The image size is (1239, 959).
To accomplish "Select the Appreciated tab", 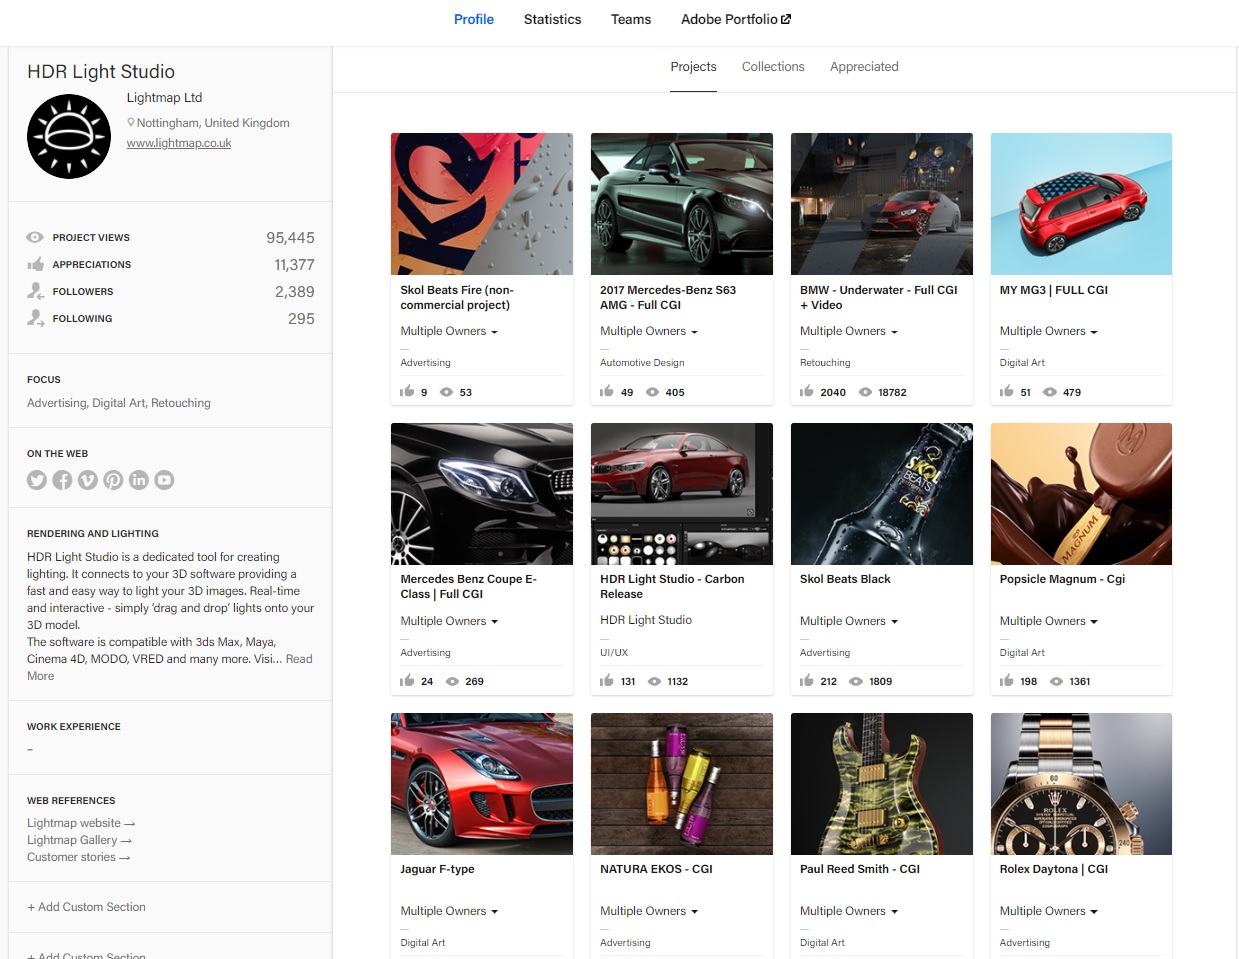I will (x=864, y=67).
